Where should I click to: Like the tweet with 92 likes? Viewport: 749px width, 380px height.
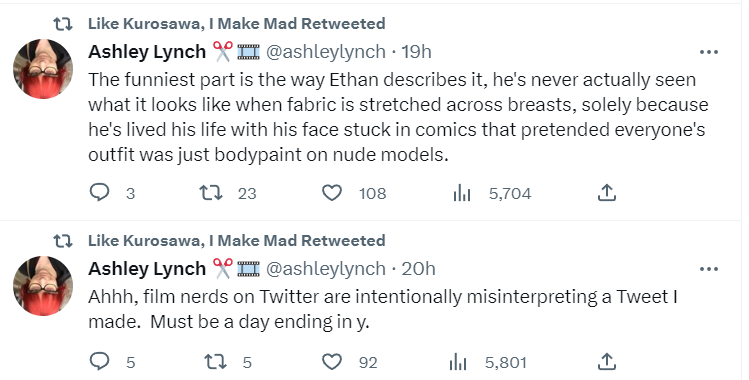pos(332,362)
